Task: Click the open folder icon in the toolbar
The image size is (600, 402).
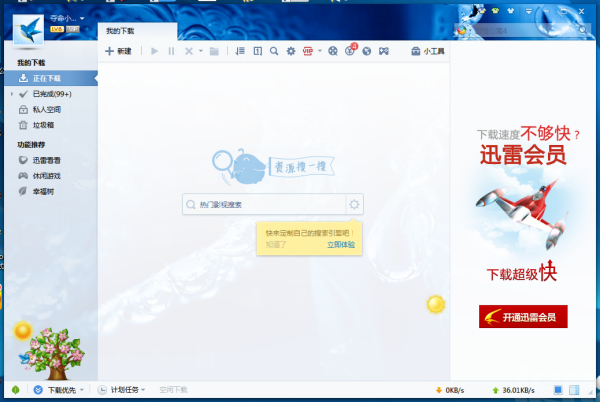Action: point(214,51)
